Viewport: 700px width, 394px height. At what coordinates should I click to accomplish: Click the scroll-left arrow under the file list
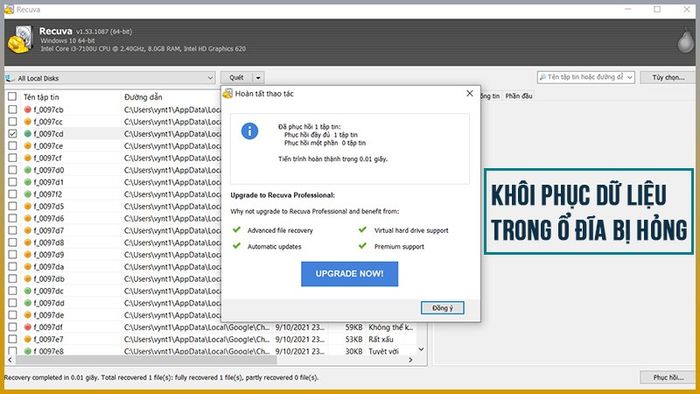[10, 360]
